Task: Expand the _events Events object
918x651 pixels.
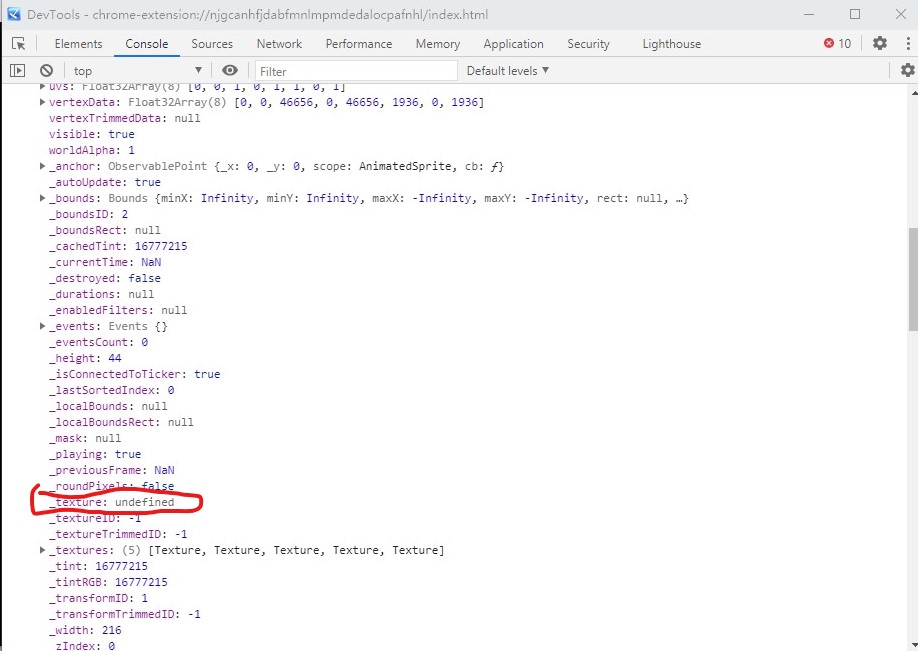Action: (42, 326)
